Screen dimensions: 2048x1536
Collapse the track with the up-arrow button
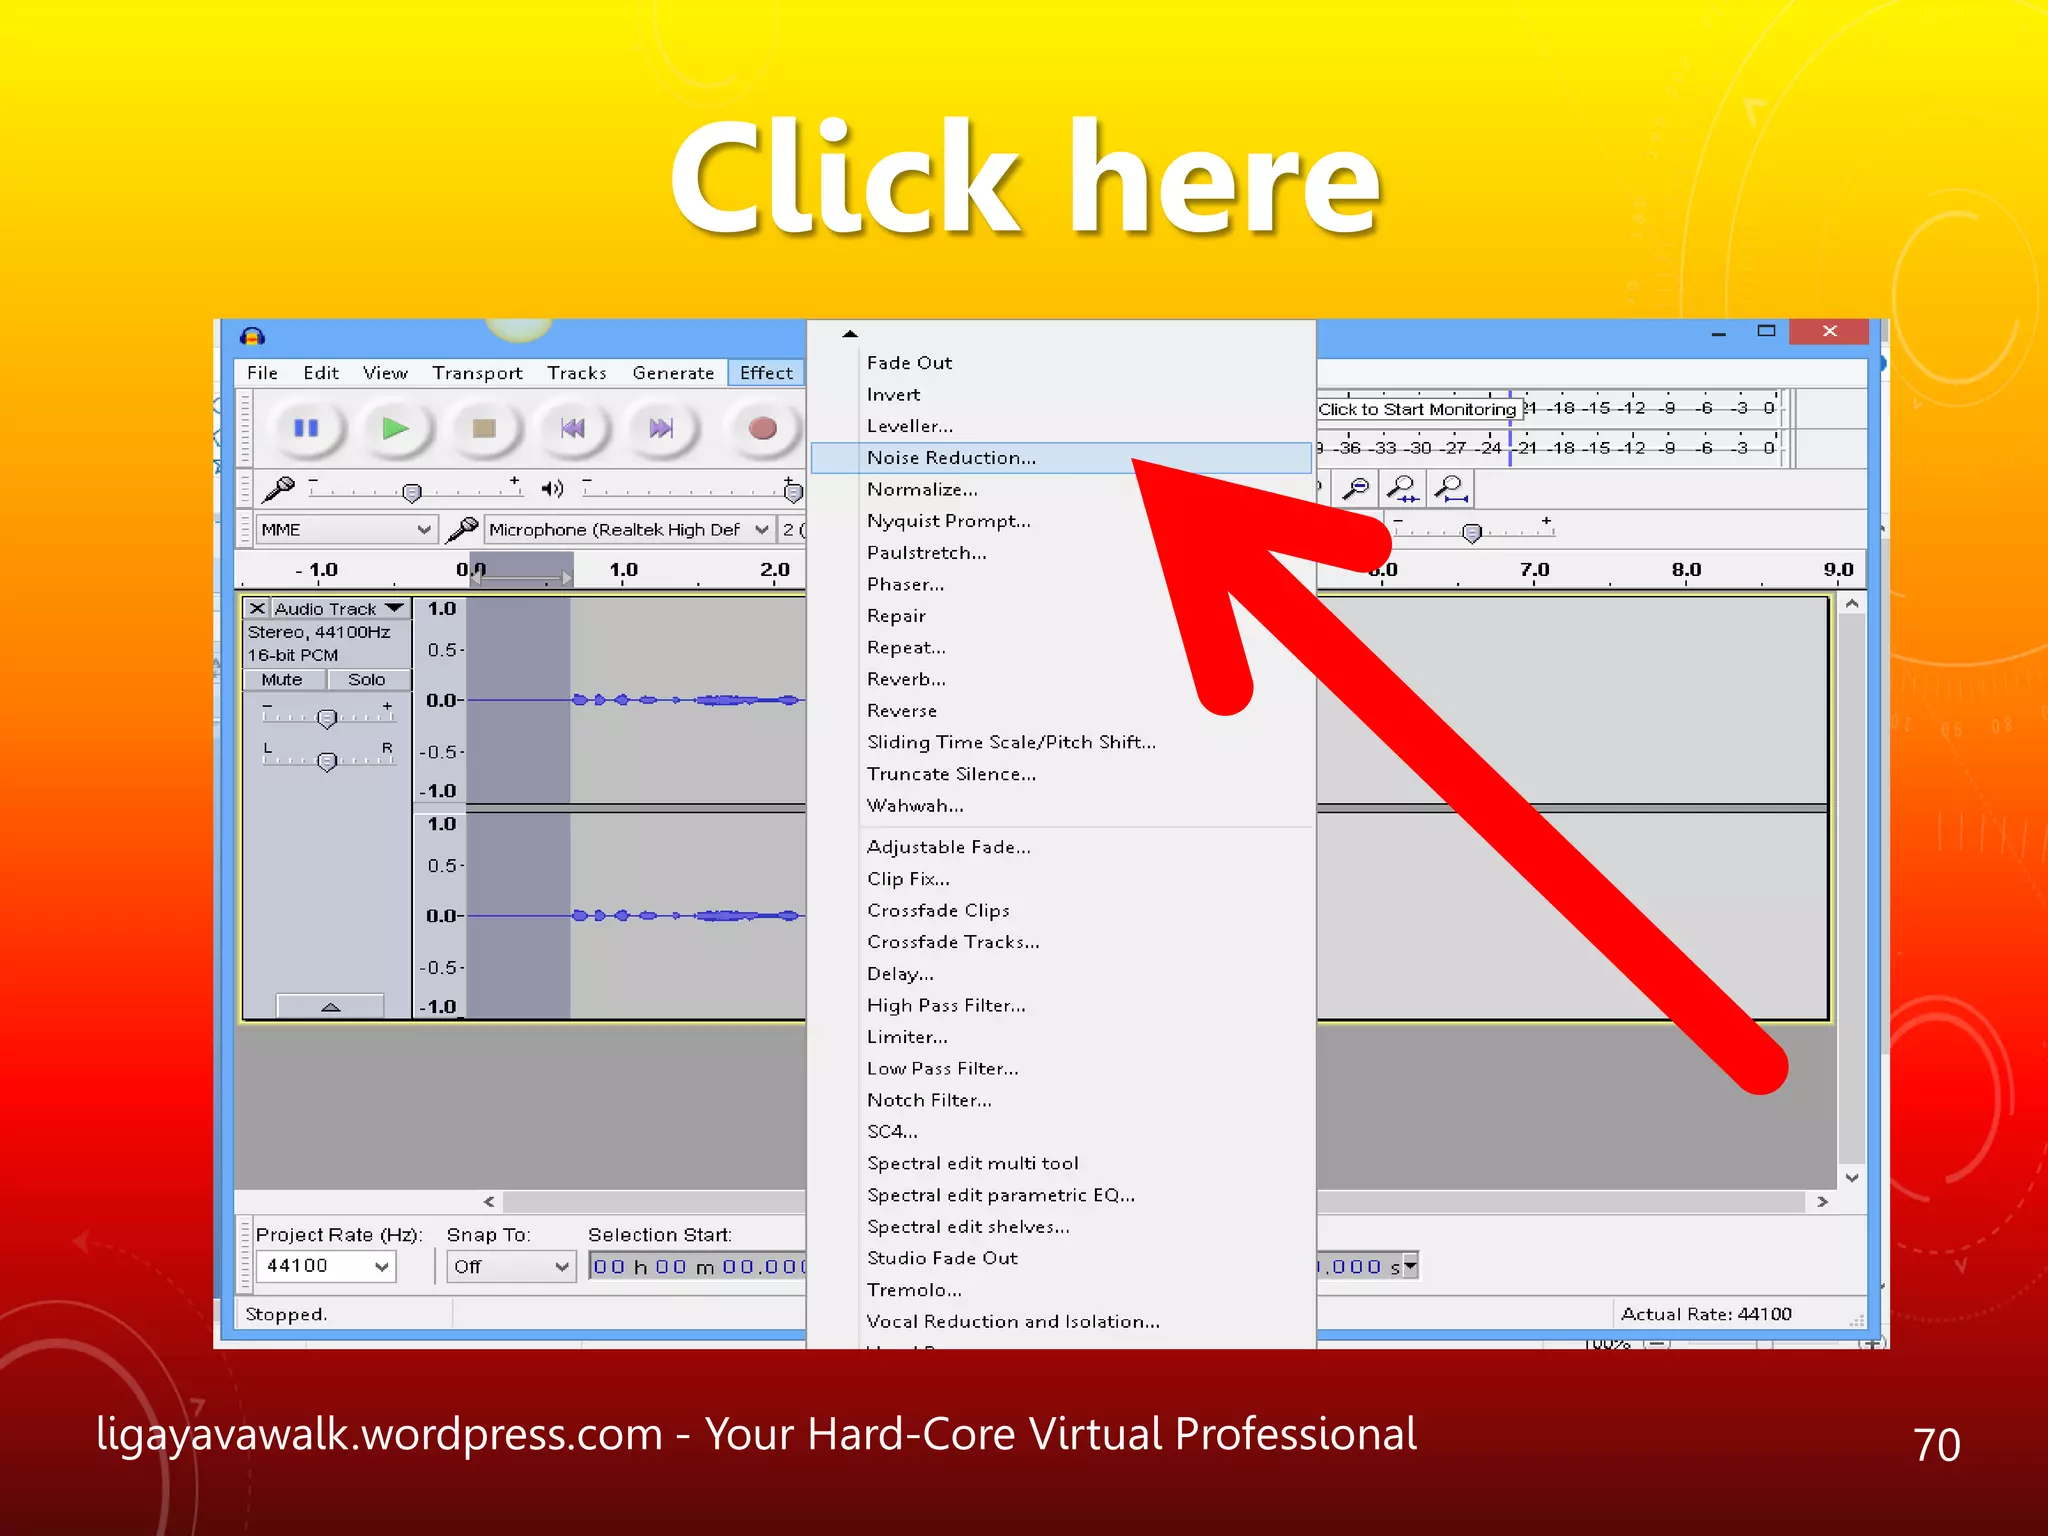coord(330,1006)
